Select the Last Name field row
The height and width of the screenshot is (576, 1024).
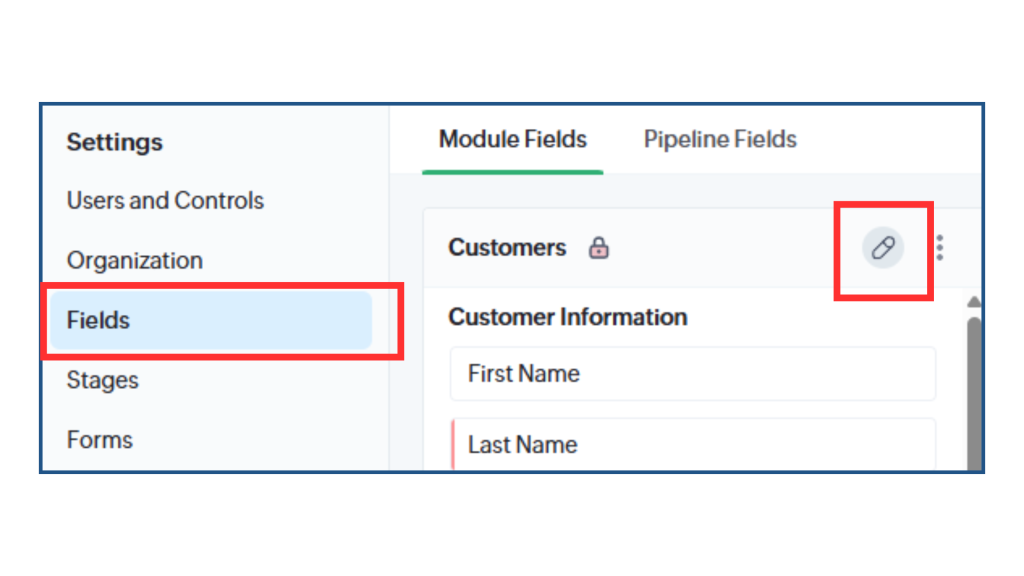click(x=693, y=445)
